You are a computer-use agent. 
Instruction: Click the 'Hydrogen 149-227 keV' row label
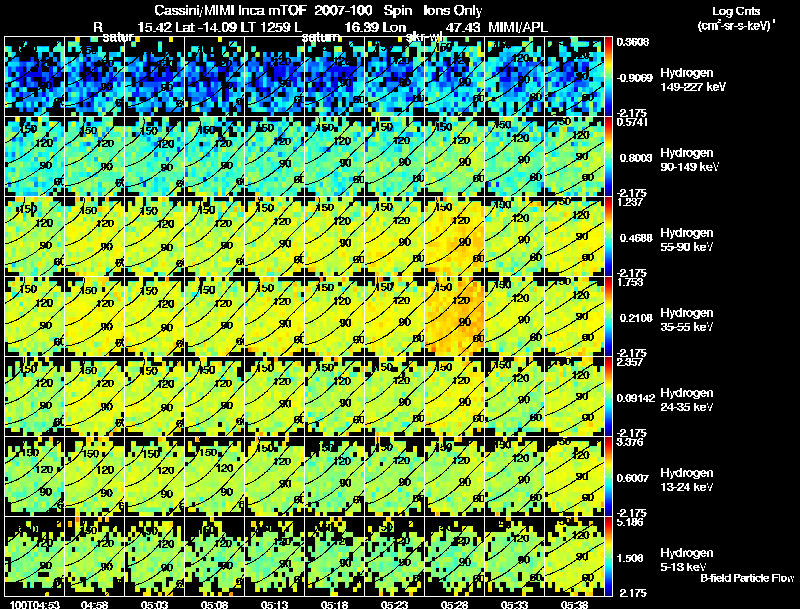point(692,80)
